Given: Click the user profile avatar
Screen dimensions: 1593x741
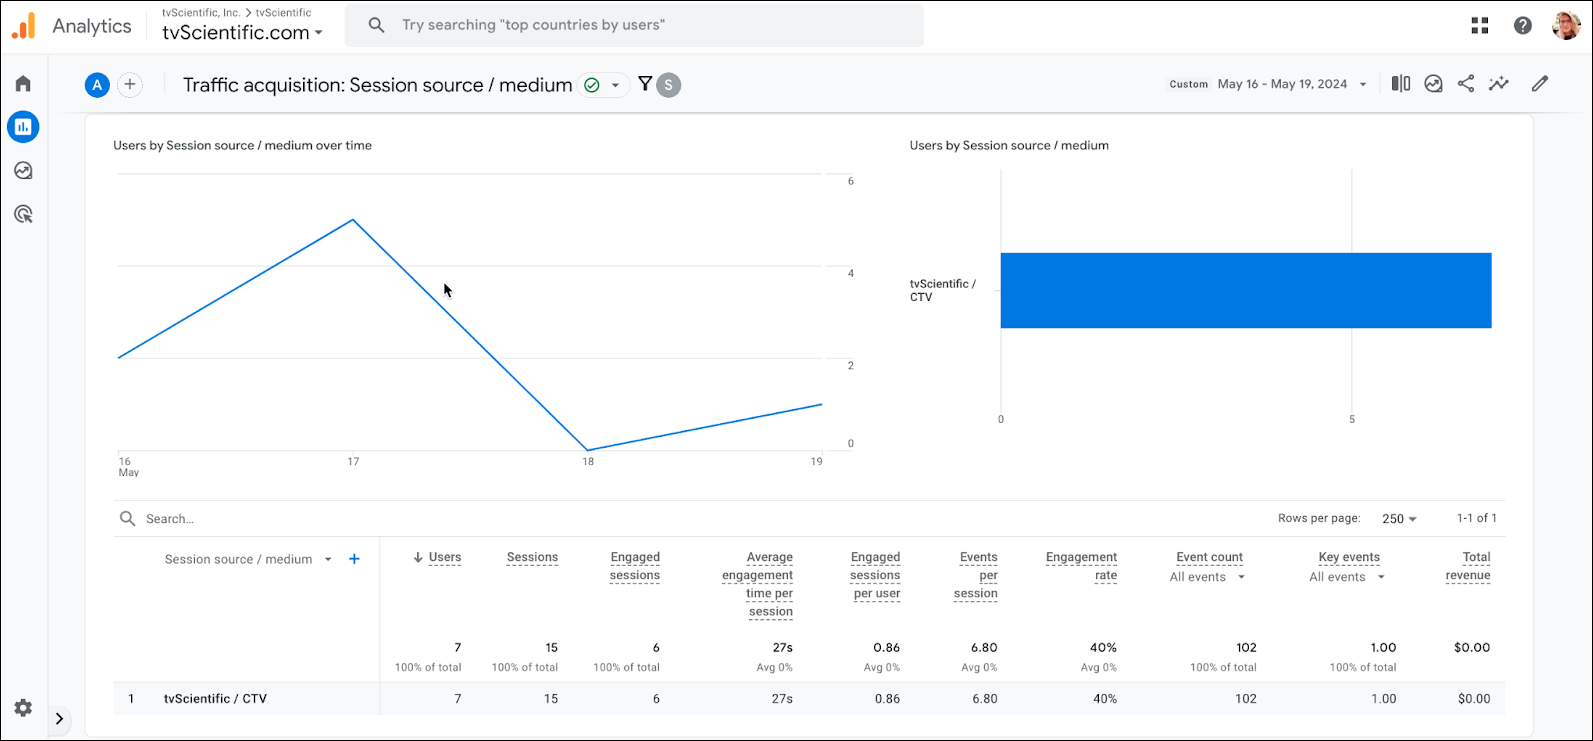Looking at the screenshot, I should tap(1566, 26).
